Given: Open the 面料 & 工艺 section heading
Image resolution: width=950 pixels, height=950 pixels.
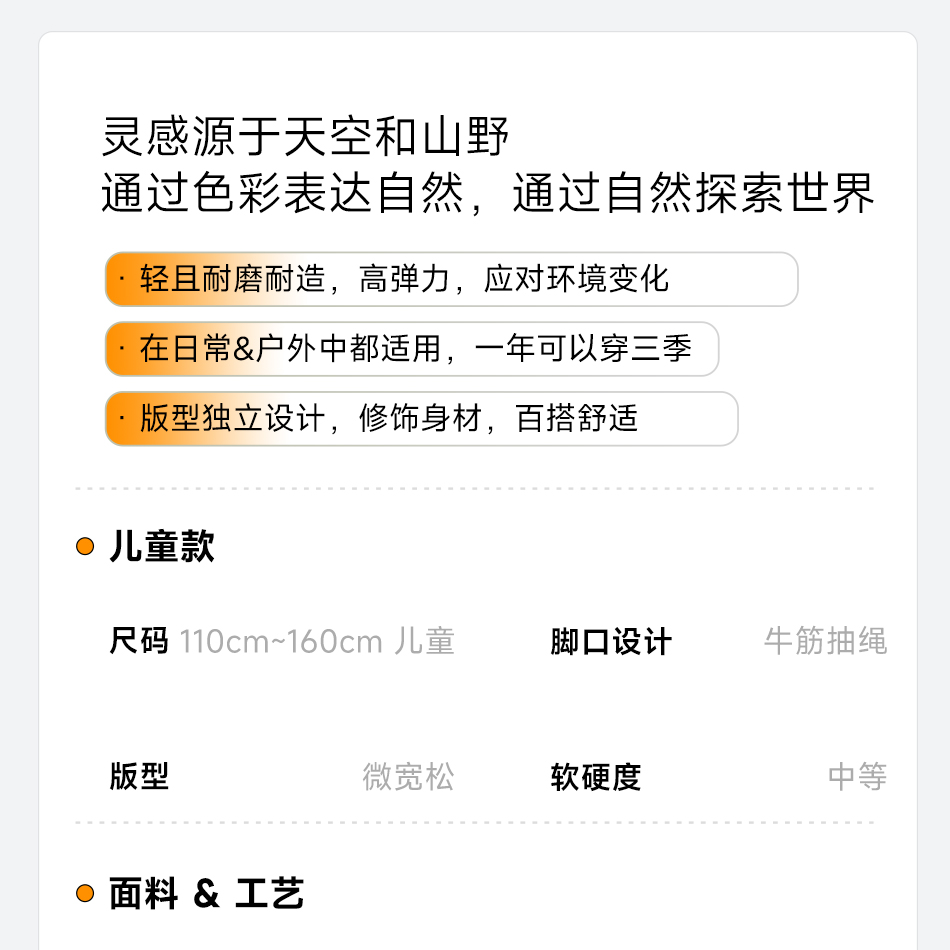Looking at the screenshot, I should pyautogui.click(x=206, y=893).
